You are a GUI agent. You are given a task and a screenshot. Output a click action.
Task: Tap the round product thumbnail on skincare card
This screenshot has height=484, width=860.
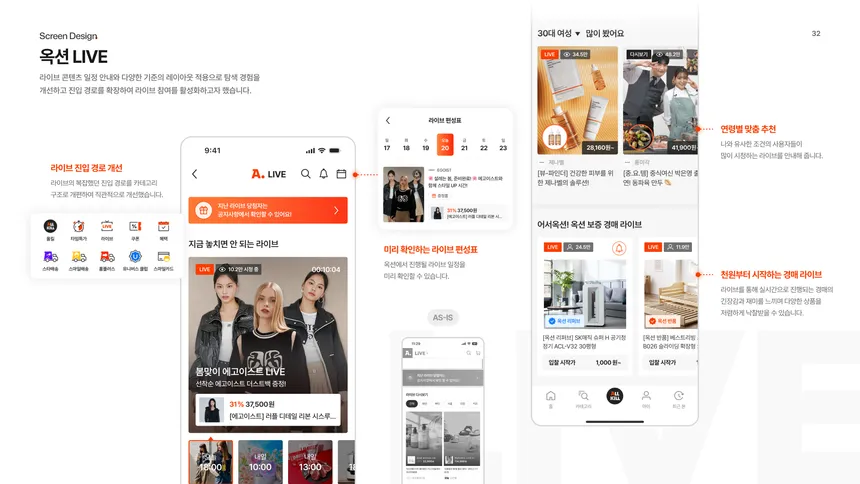[x=555, y=138]
